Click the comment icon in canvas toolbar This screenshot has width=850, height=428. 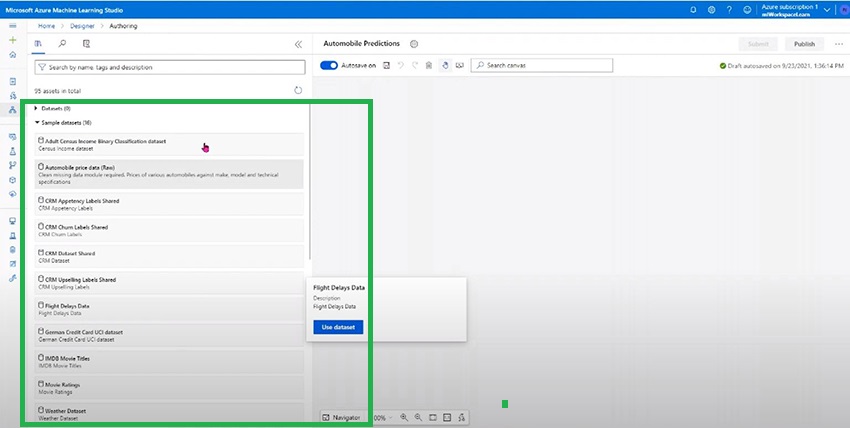pos(460,66)
